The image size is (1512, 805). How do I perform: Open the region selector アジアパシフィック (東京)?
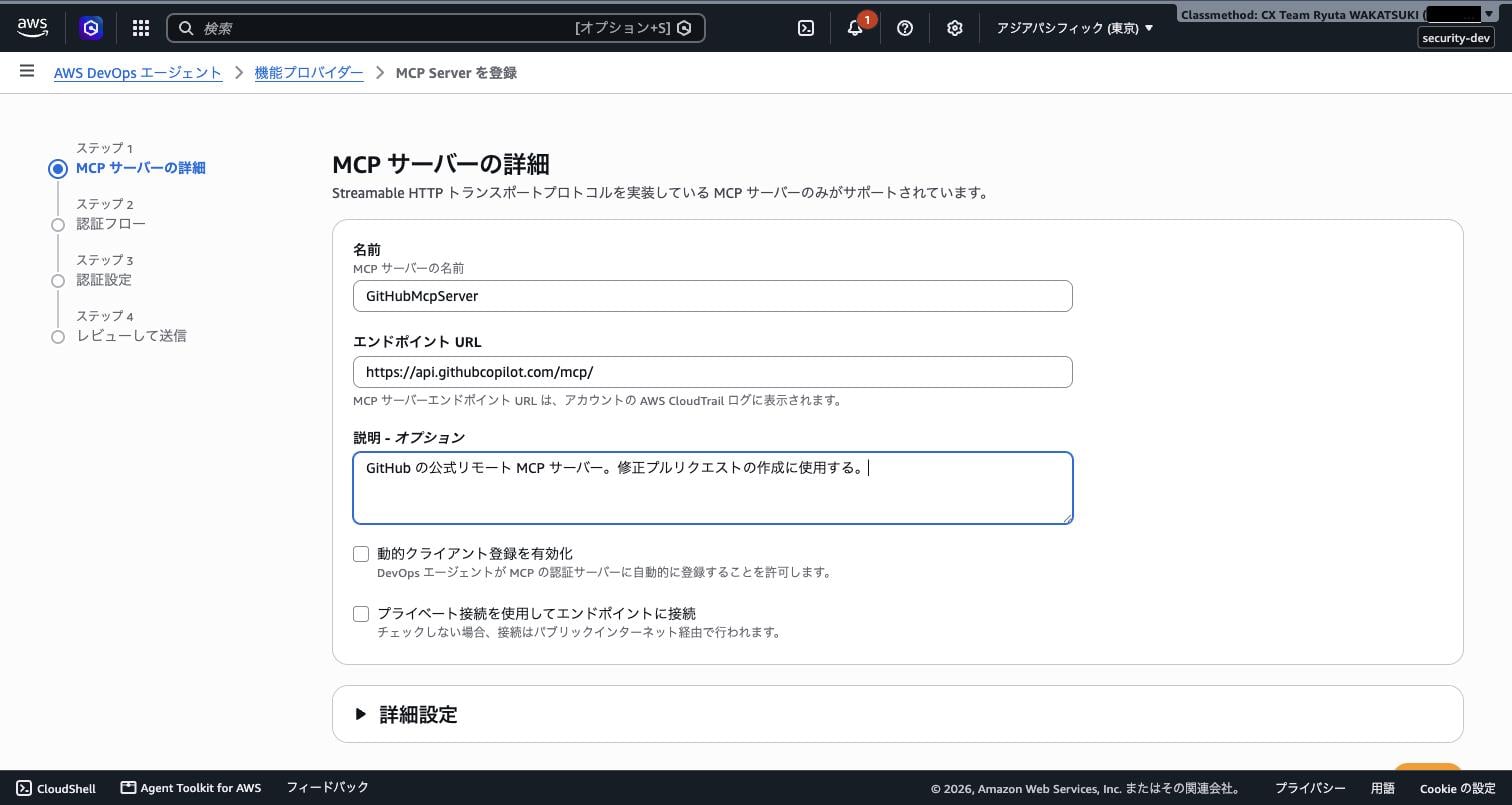pos(1074,28)
